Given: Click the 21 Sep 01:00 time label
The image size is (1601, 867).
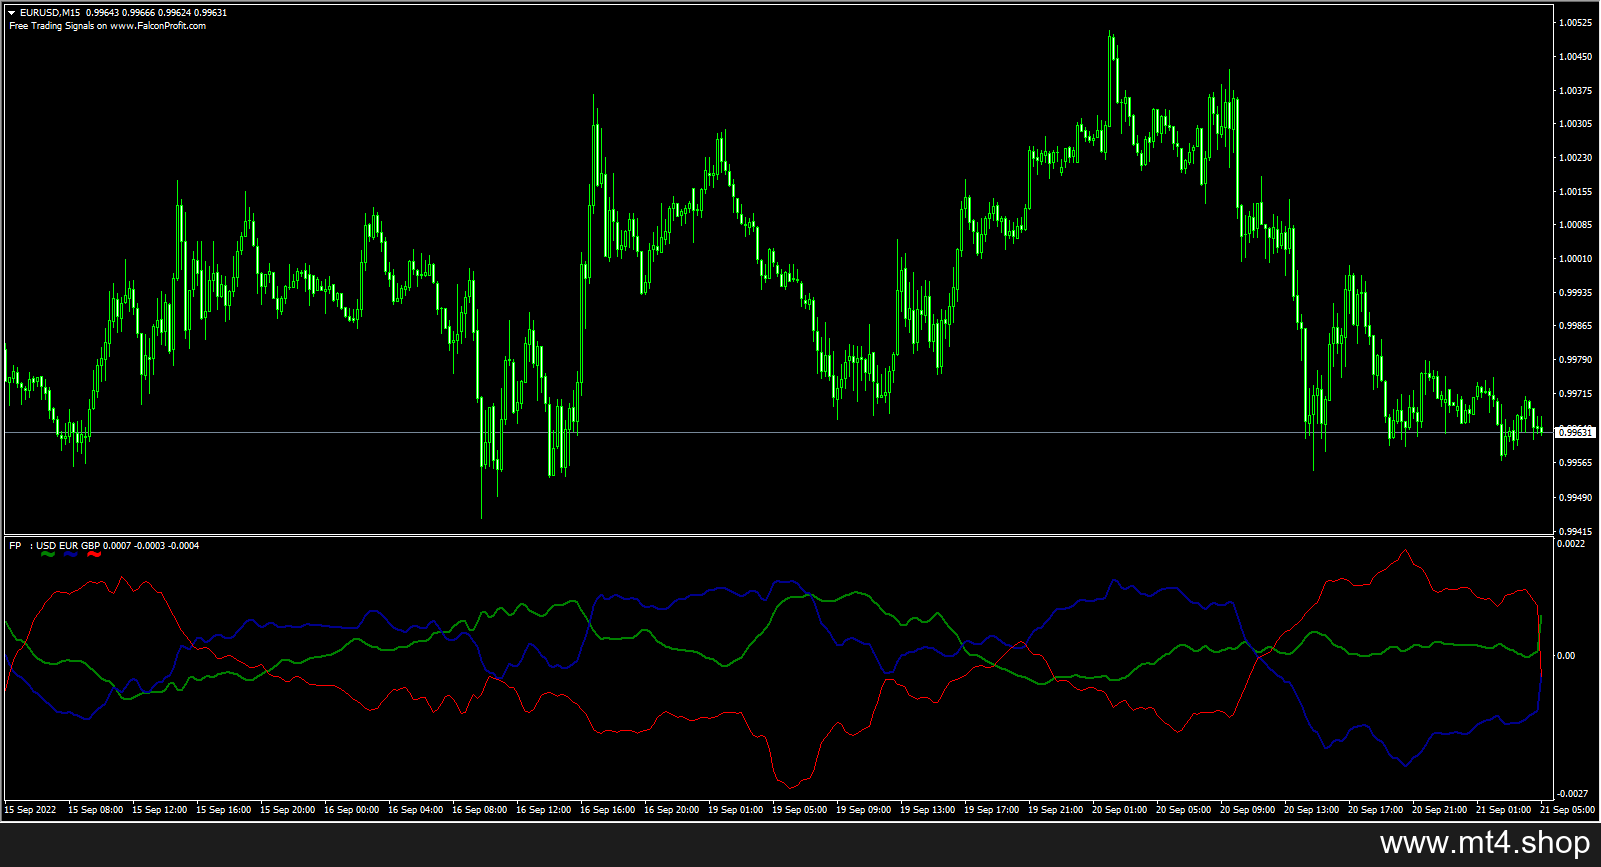Looking at the screenshot, I should click(x=1503, y=810).
